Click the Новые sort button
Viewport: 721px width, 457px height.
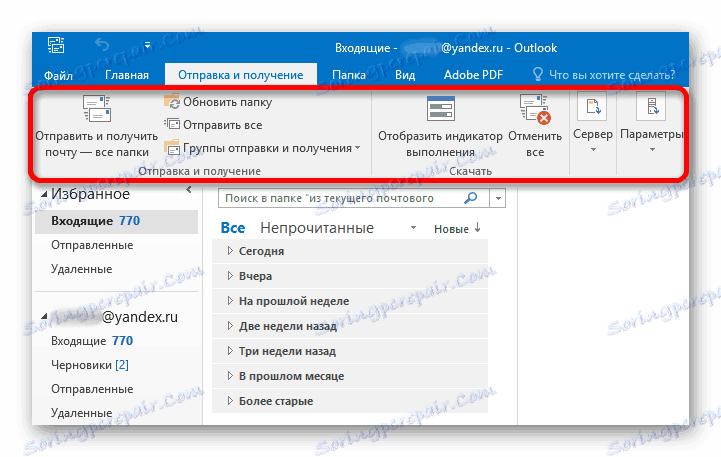tap(451, 229)
